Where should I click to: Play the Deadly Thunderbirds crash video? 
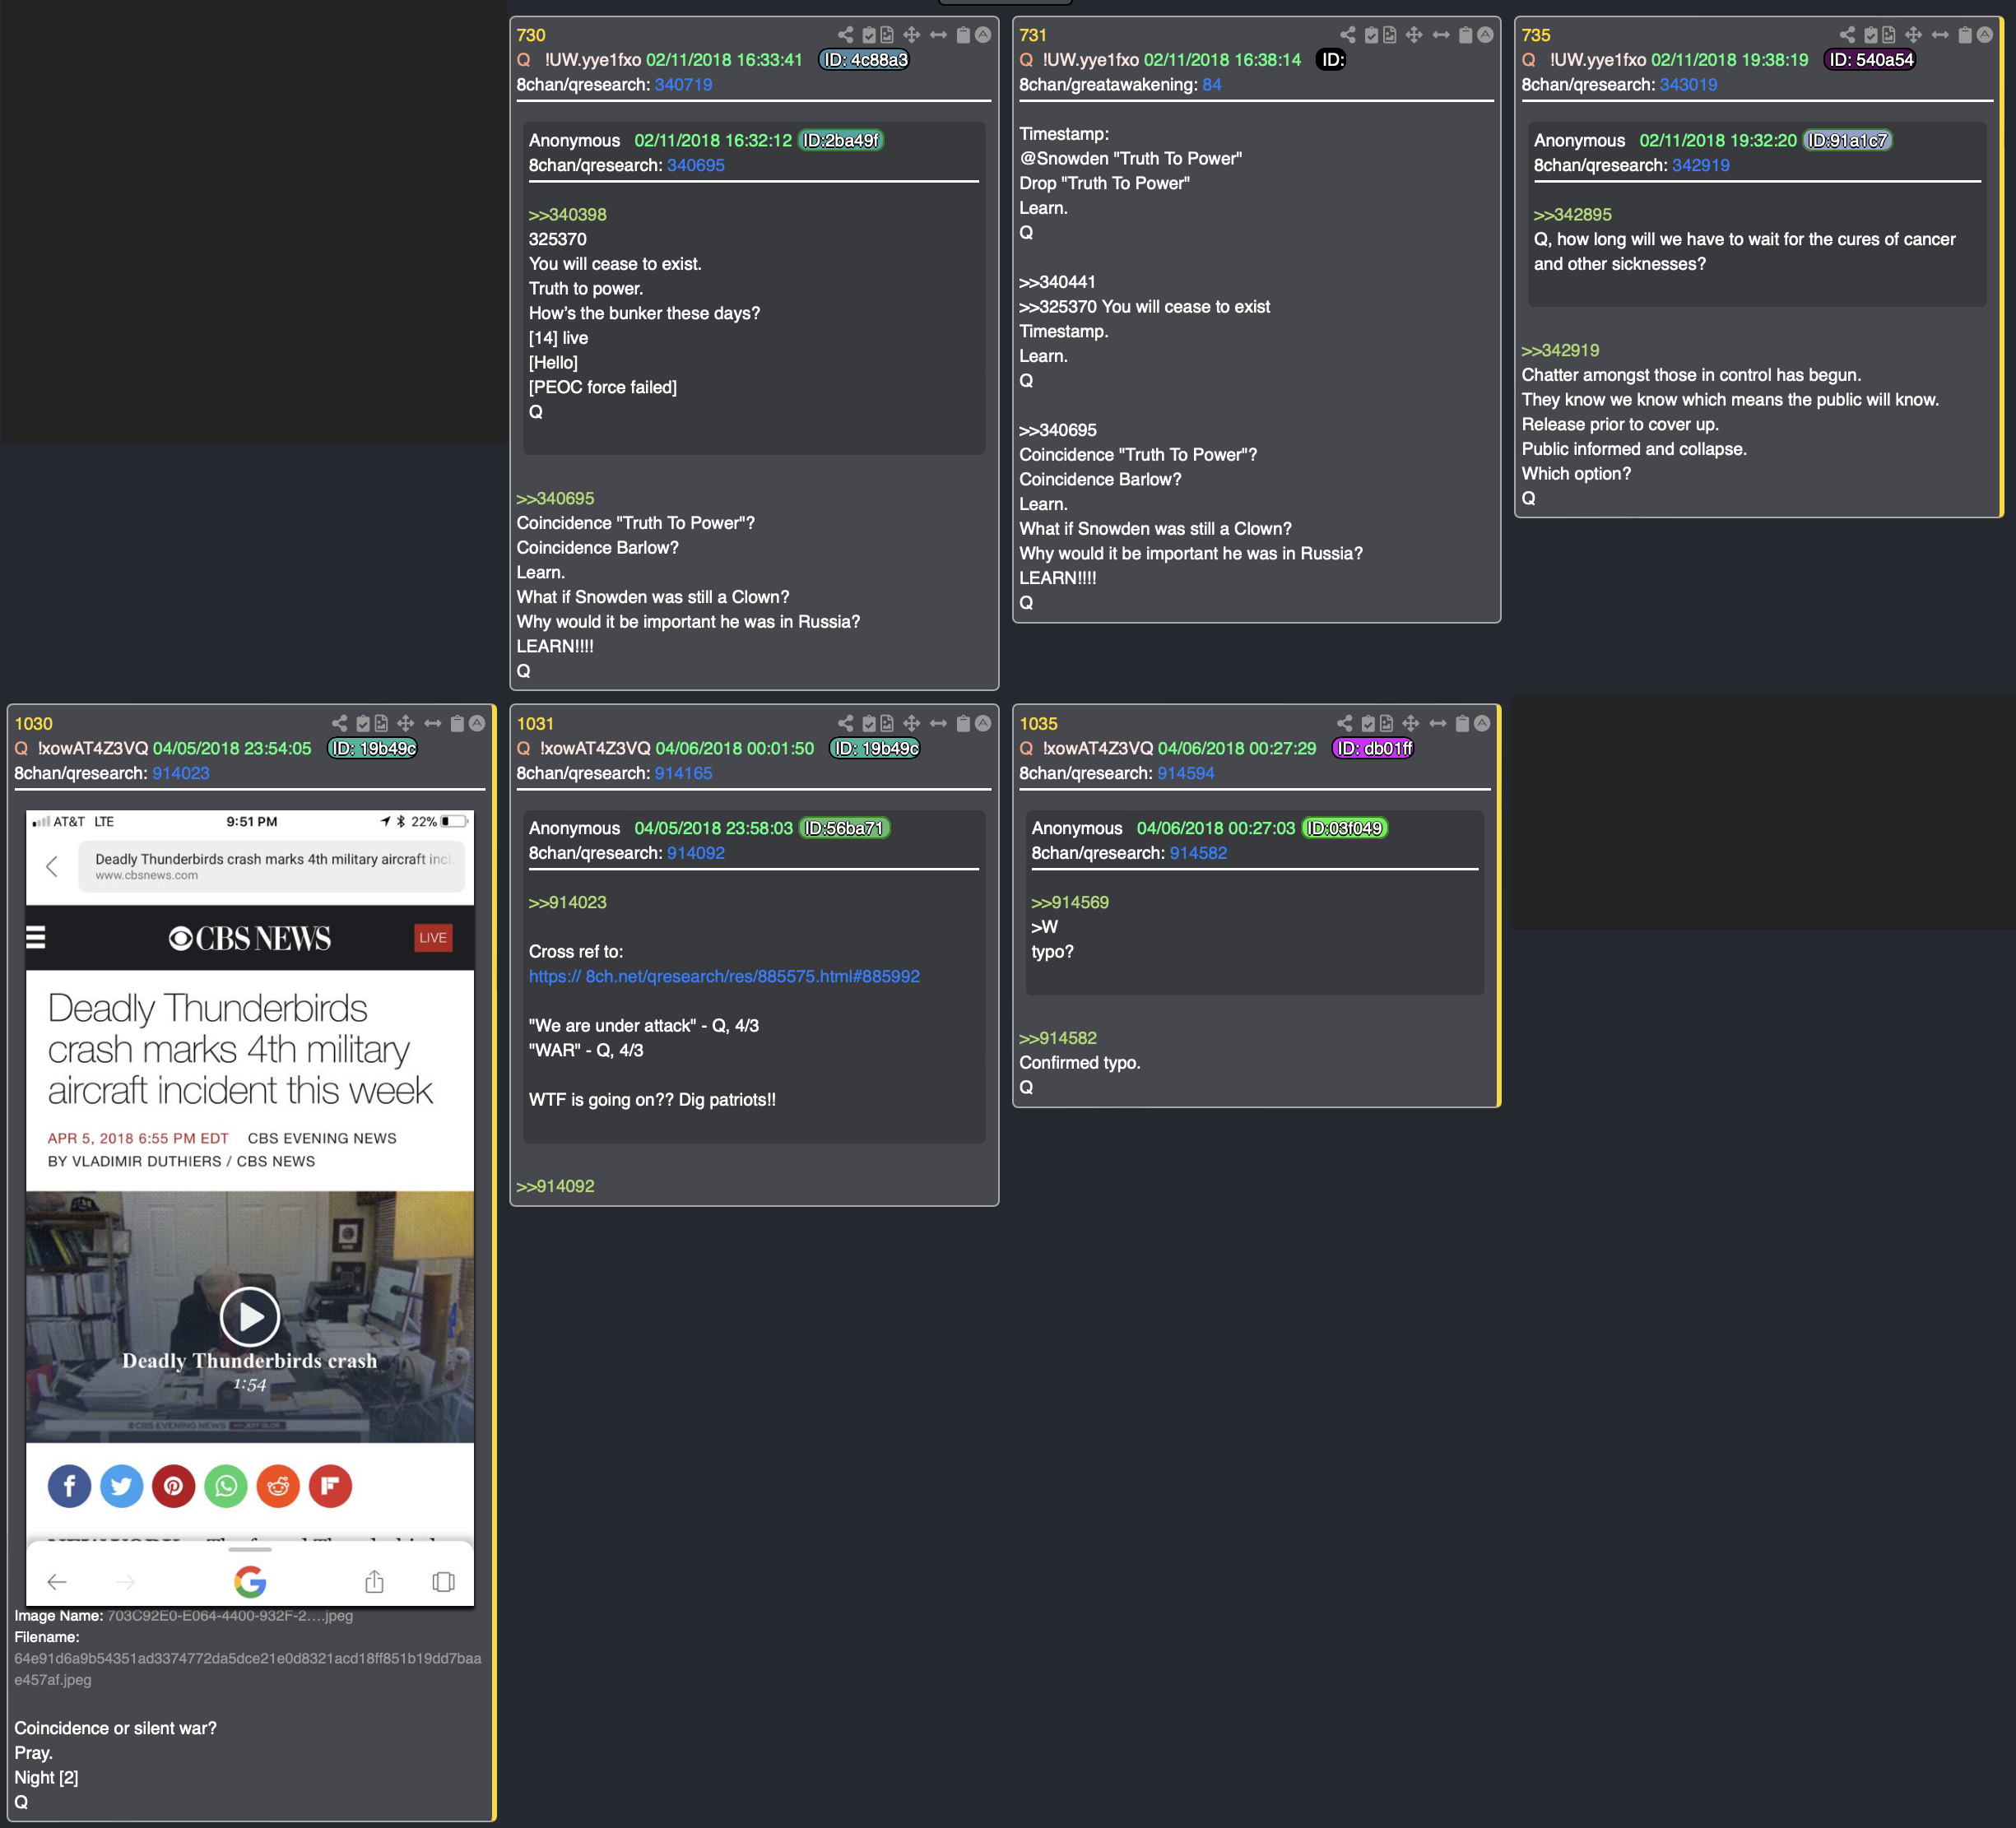pyautogui.click(x=249, y=1316)
